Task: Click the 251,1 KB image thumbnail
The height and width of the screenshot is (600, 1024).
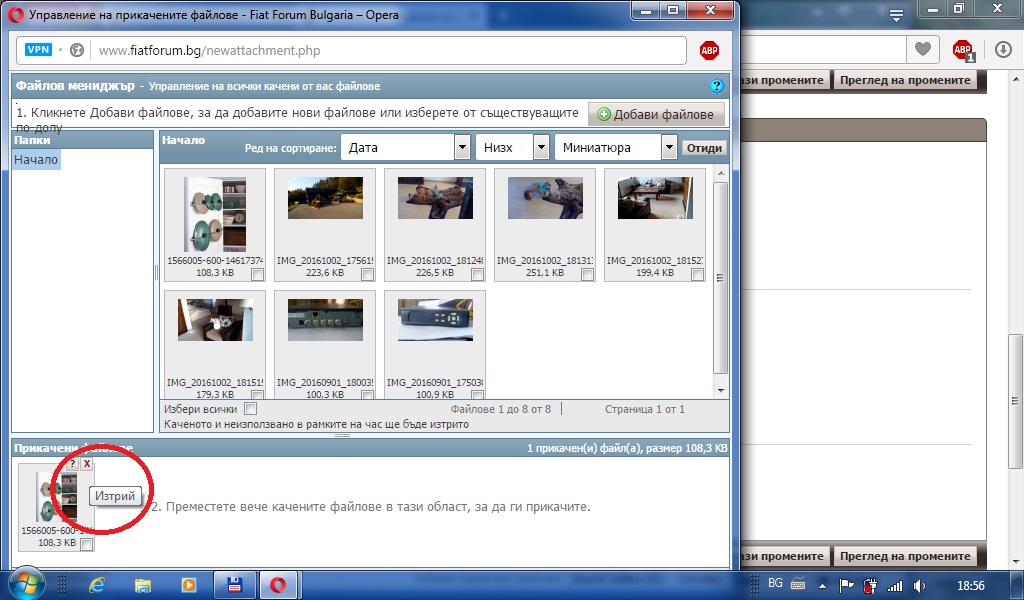Action: tap(545, 198)
